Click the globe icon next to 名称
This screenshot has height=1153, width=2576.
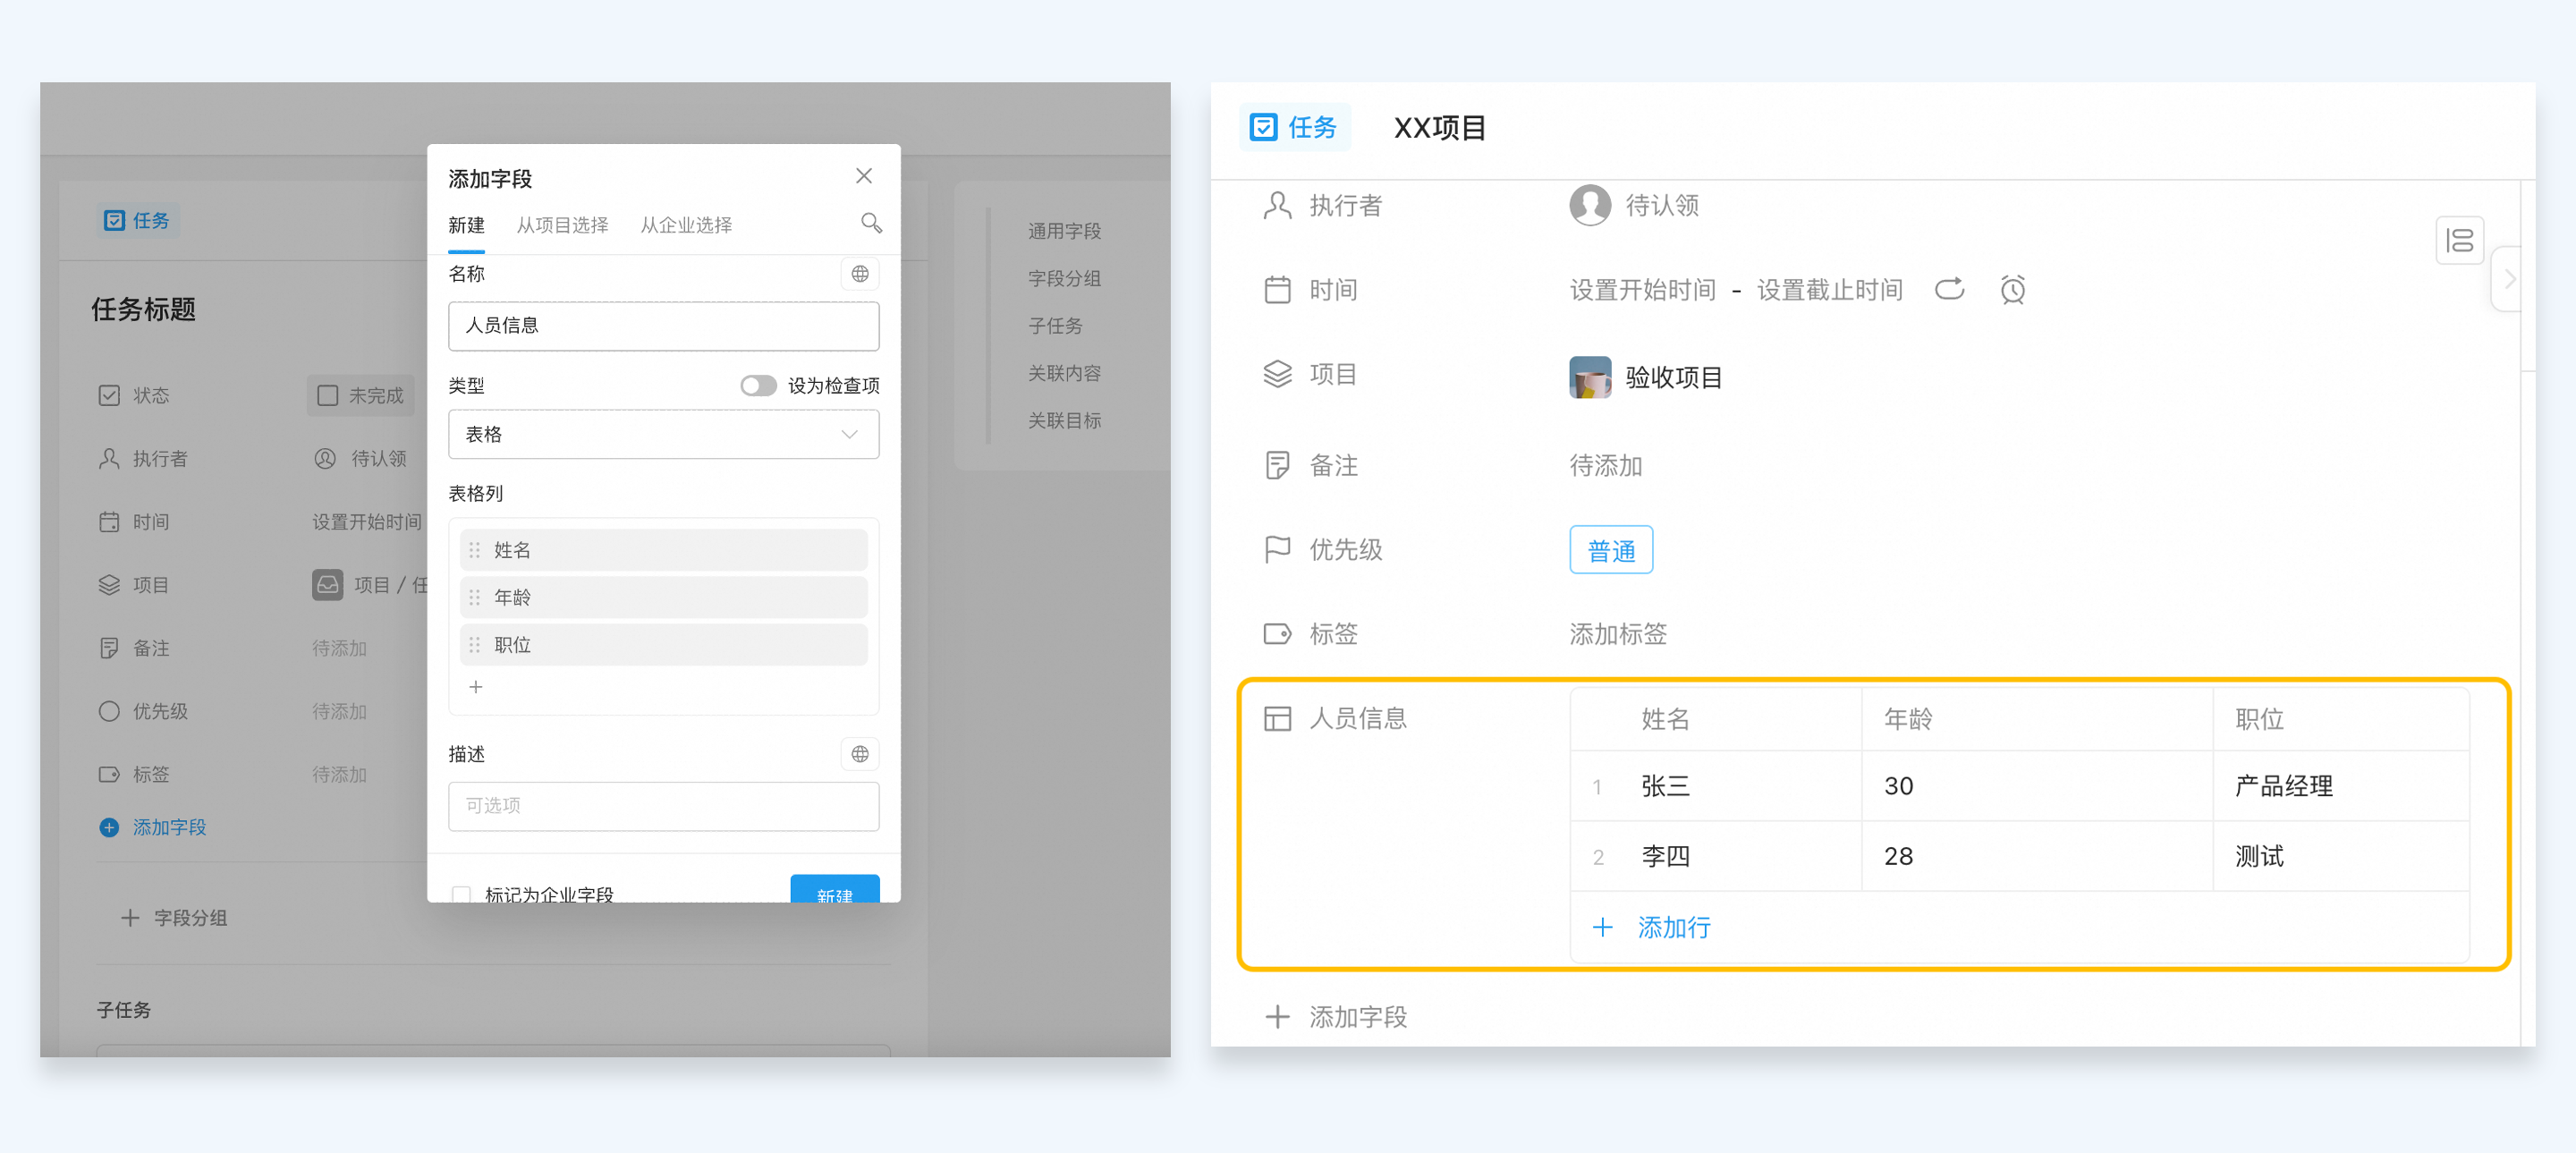860,274
